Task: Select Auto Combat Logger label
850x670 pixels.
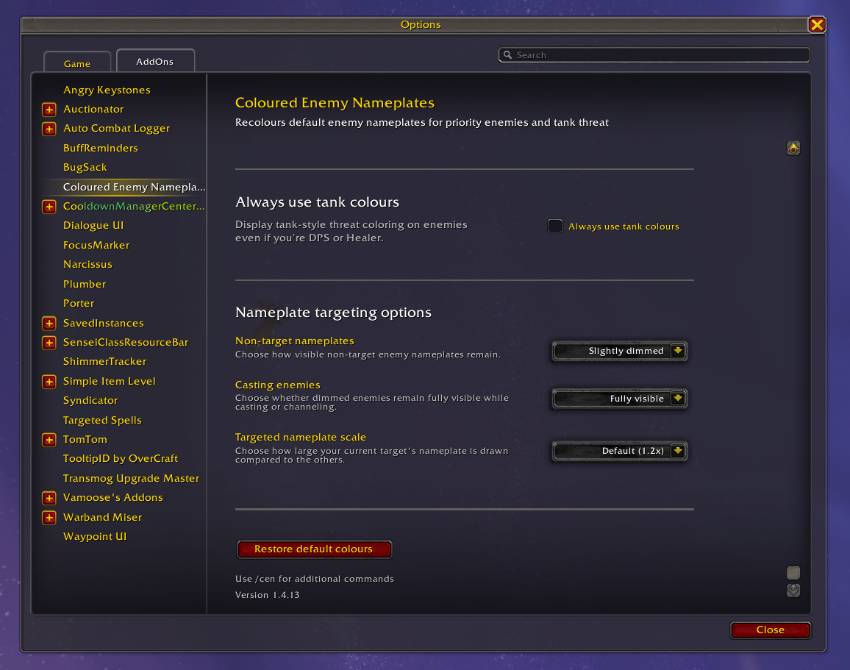Action: pyautogui.click(x=117, y=128)
